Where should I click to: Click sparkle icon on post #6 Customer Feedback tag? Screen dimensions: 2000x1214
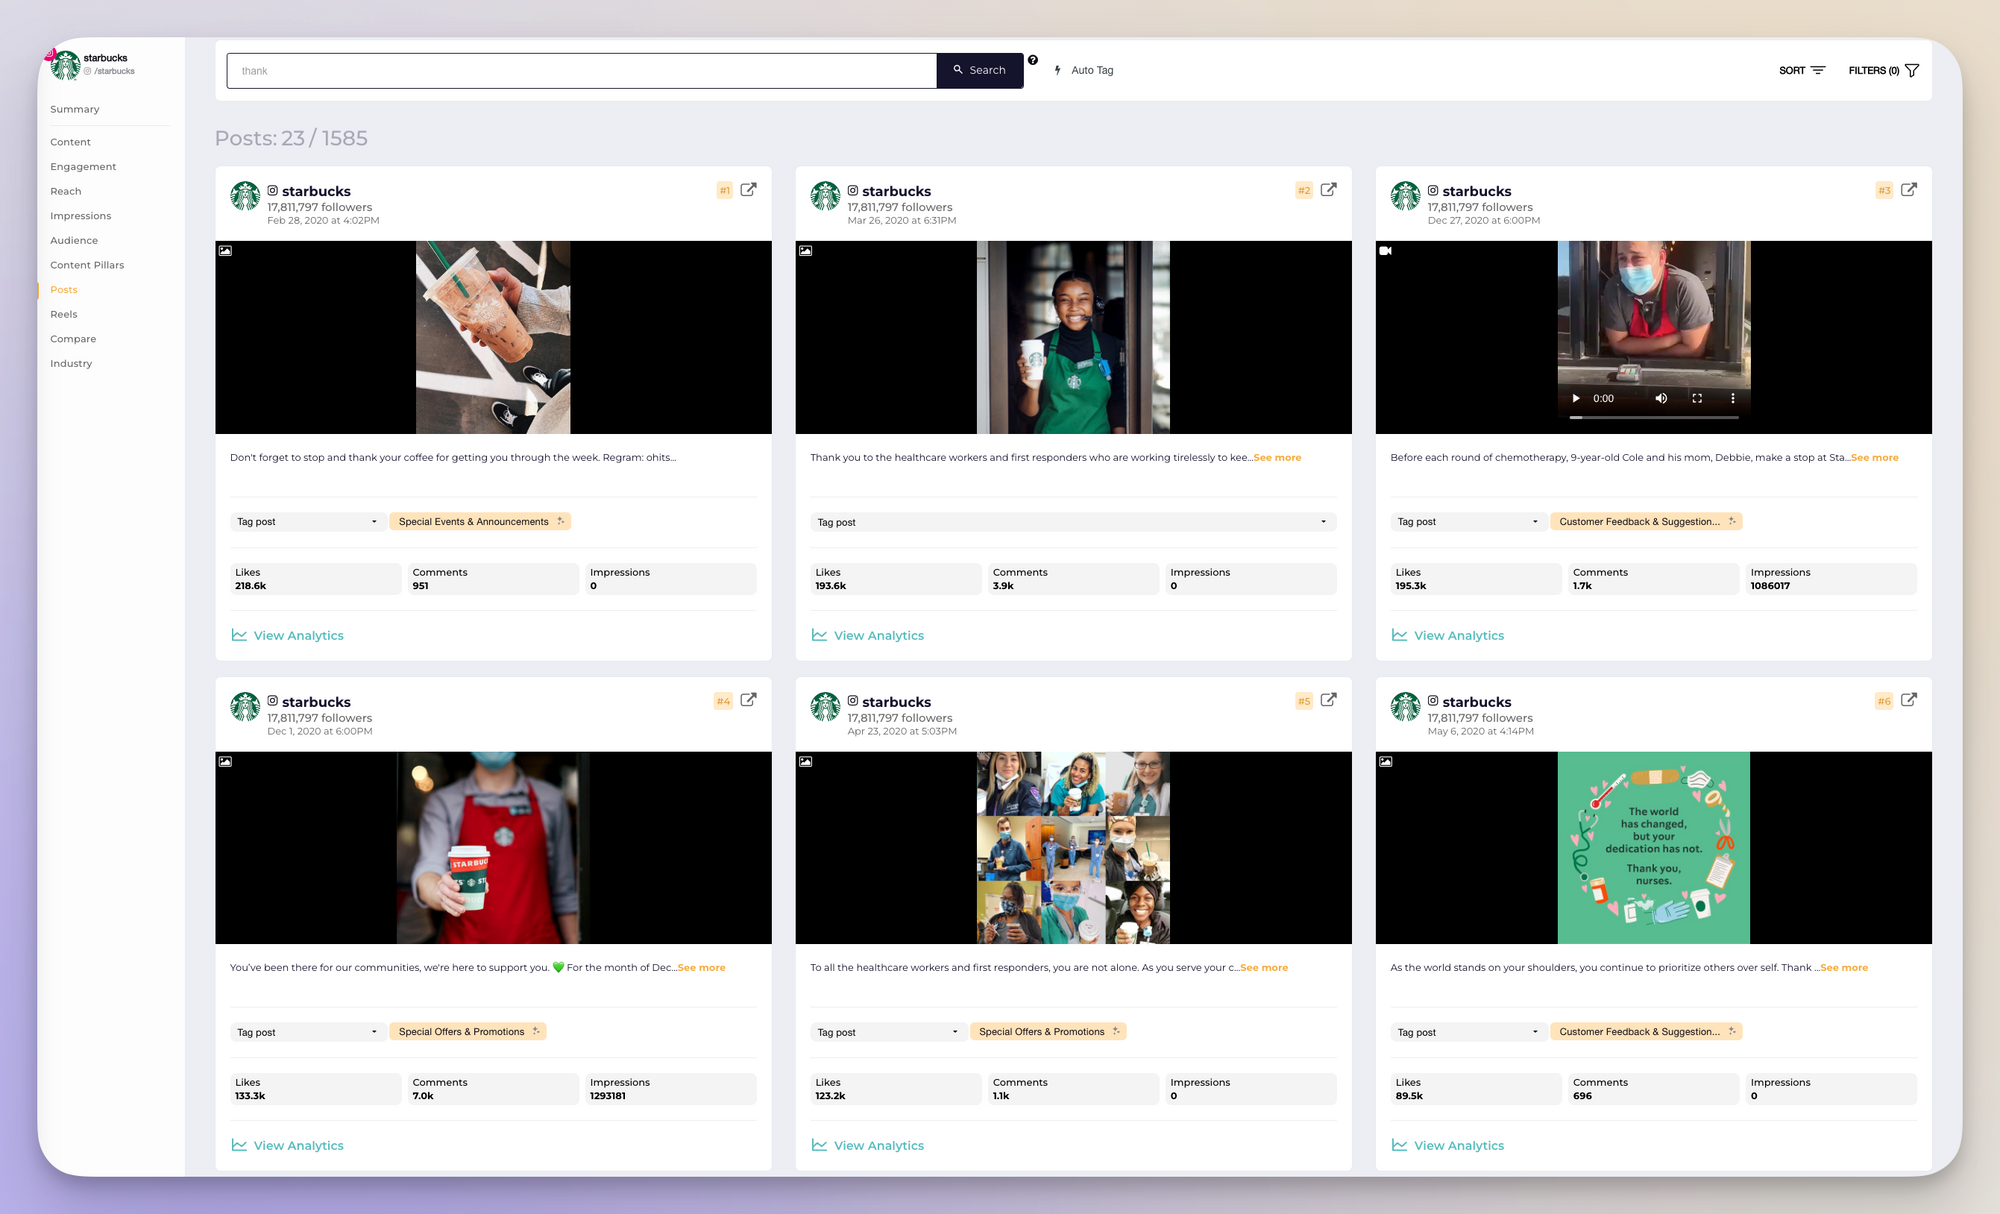[x=1732, y=1031]
